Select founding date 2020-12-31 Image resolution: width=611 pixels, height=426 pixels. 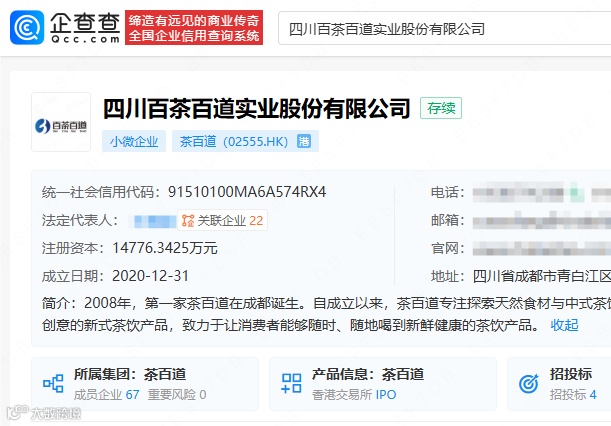tap(150, 276)
